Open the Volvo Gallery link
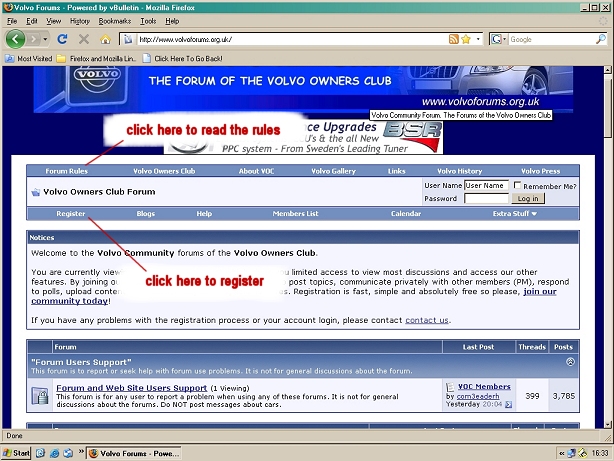The height and width of the screenshot is (461, 614). point(334,171)
